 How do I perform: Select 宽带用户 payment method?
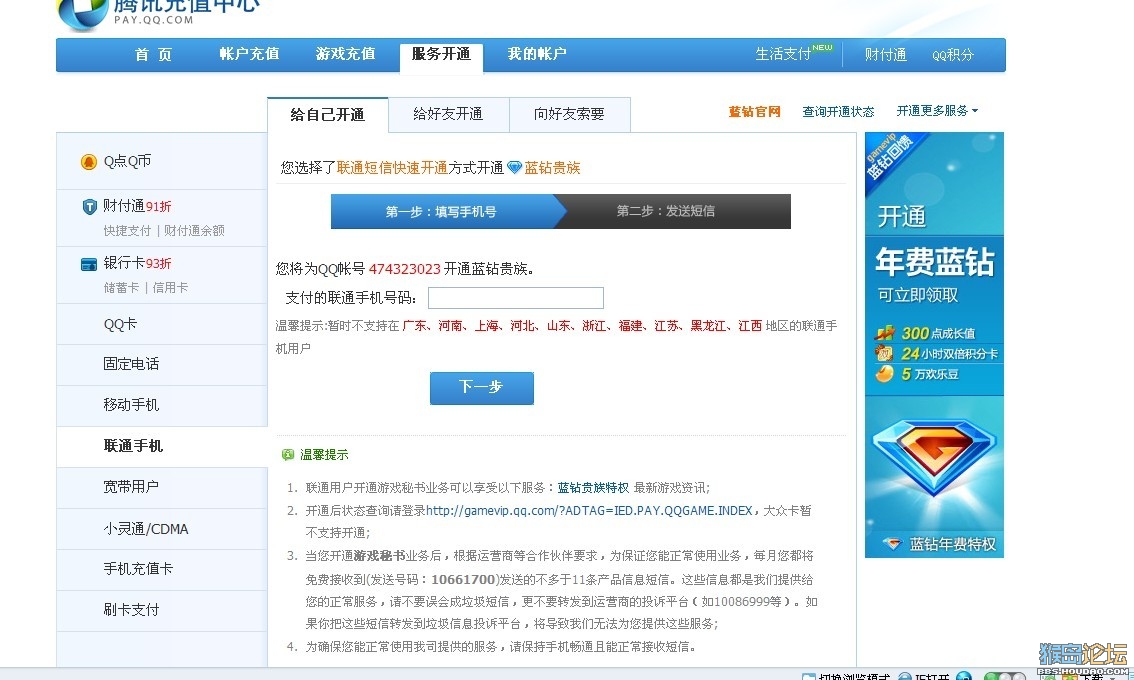click(x=162, y=488)
